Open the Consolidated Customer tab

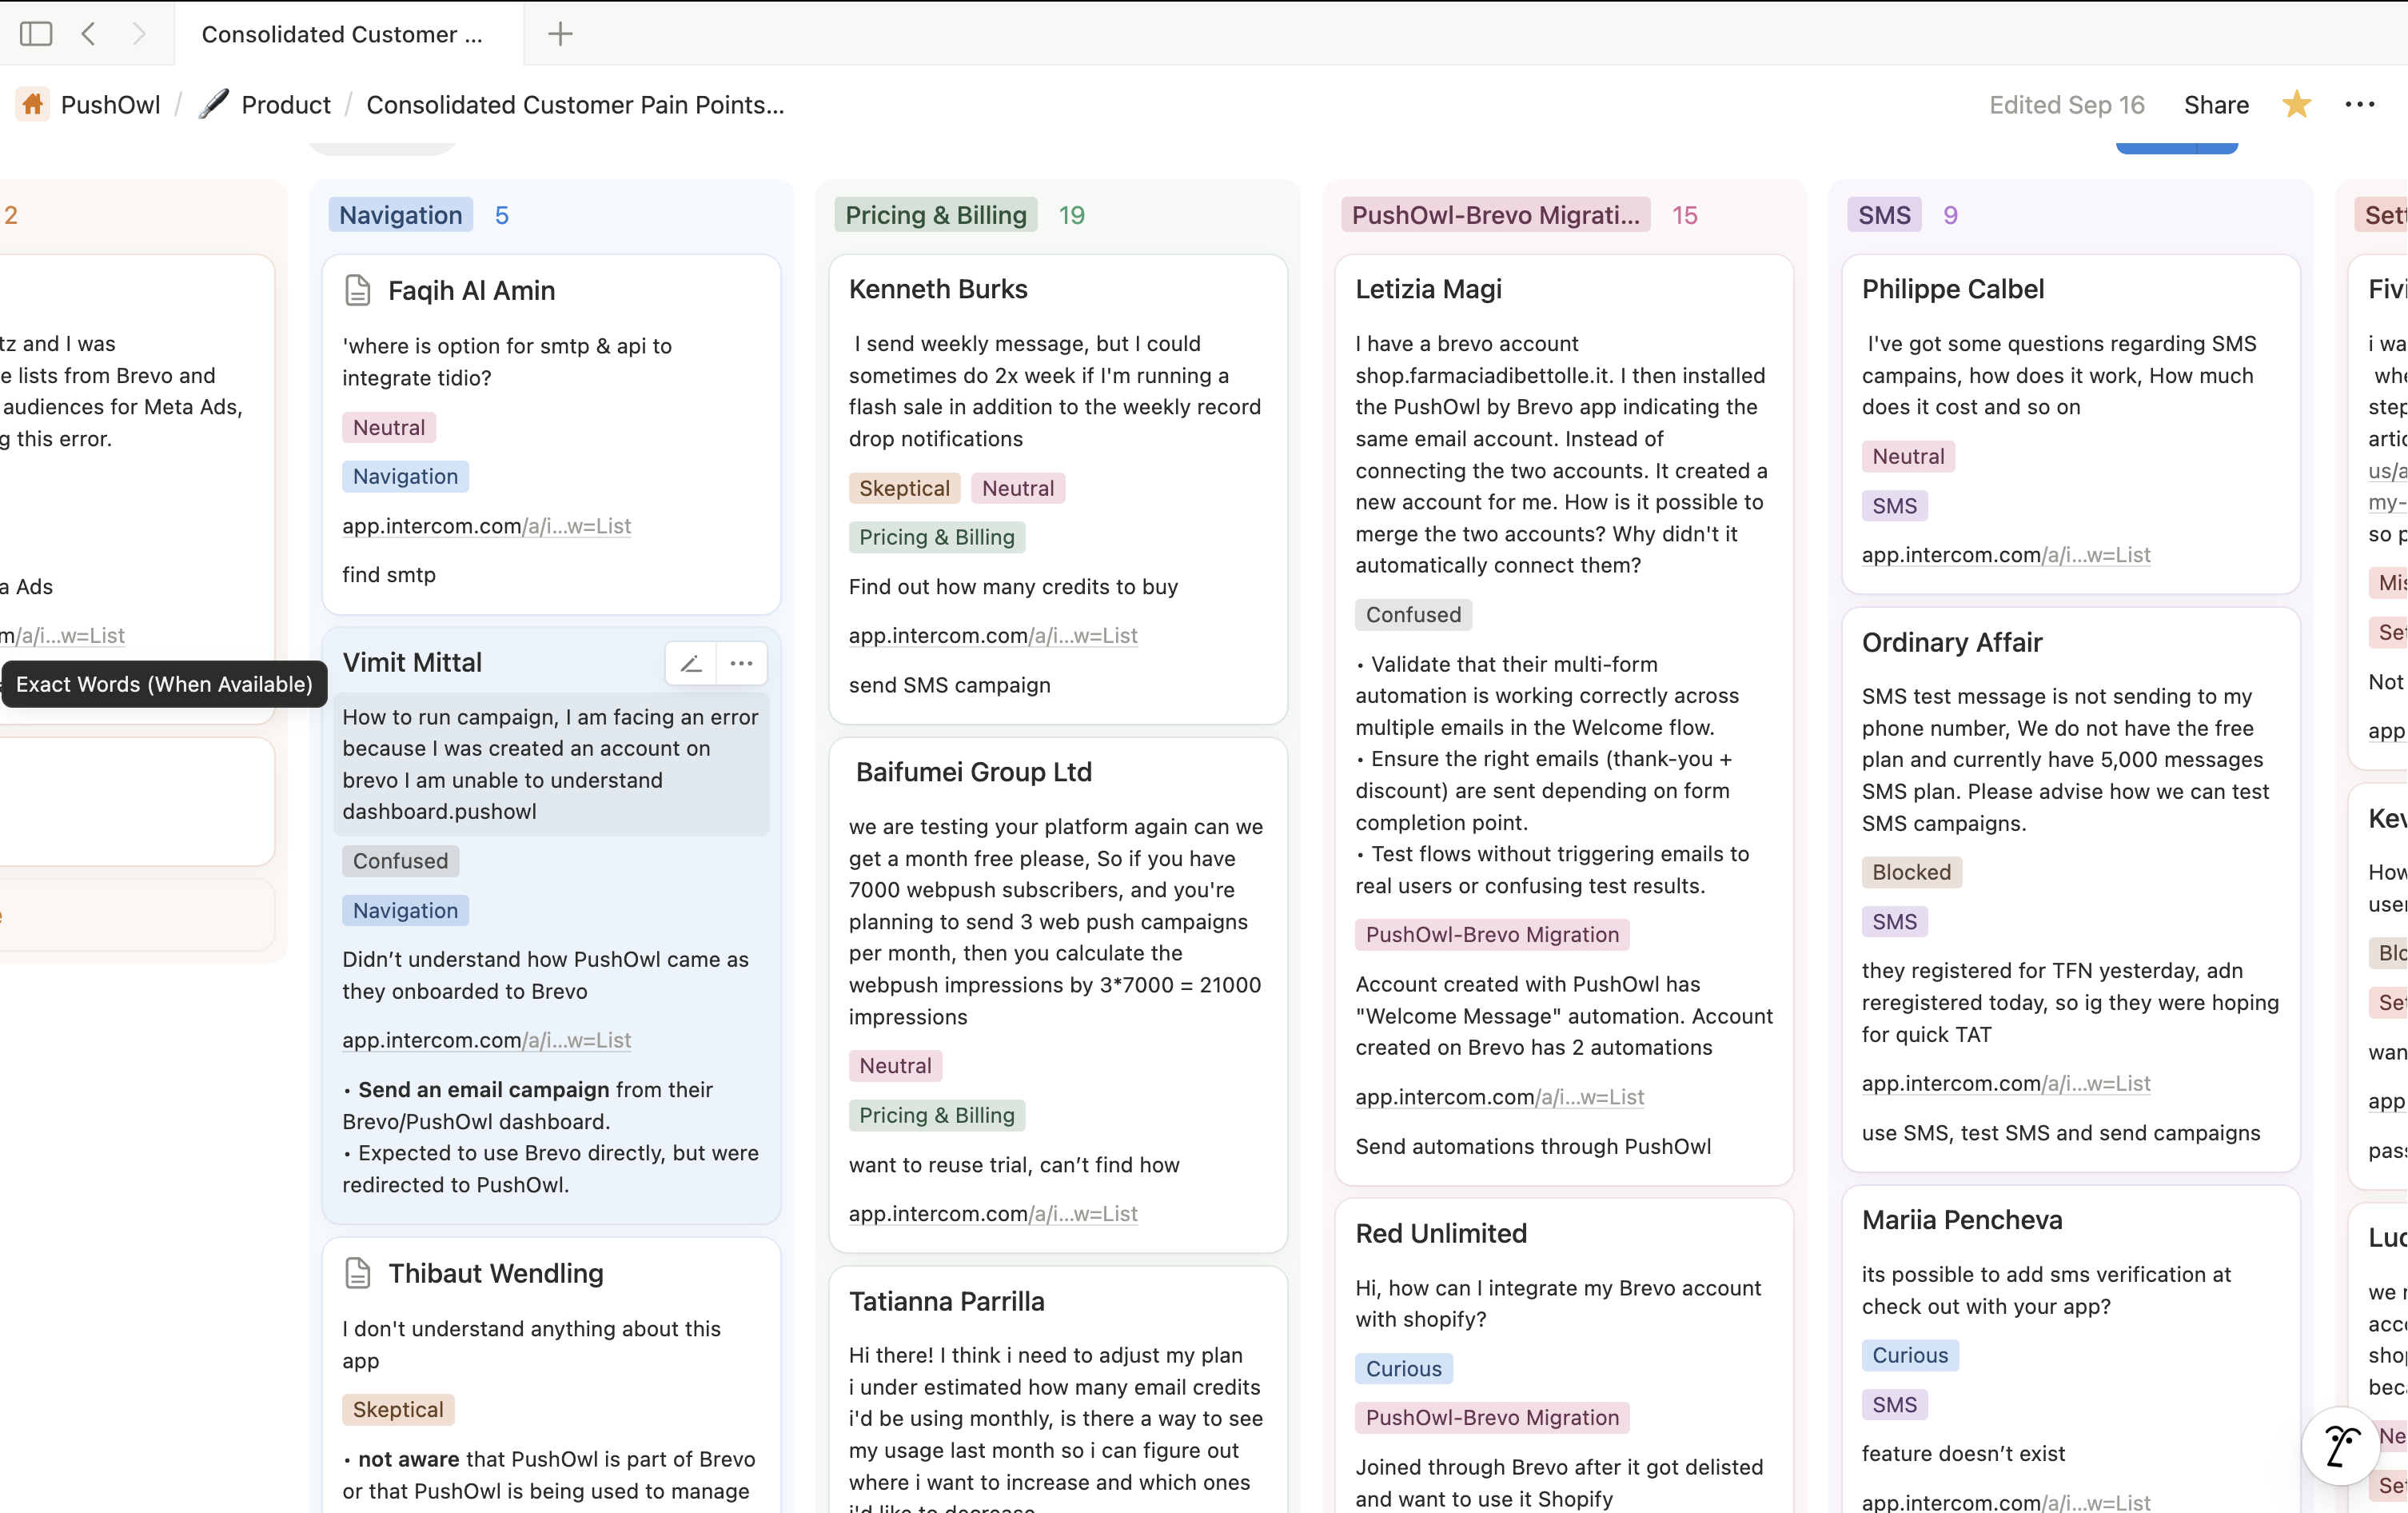pos(342,34)
